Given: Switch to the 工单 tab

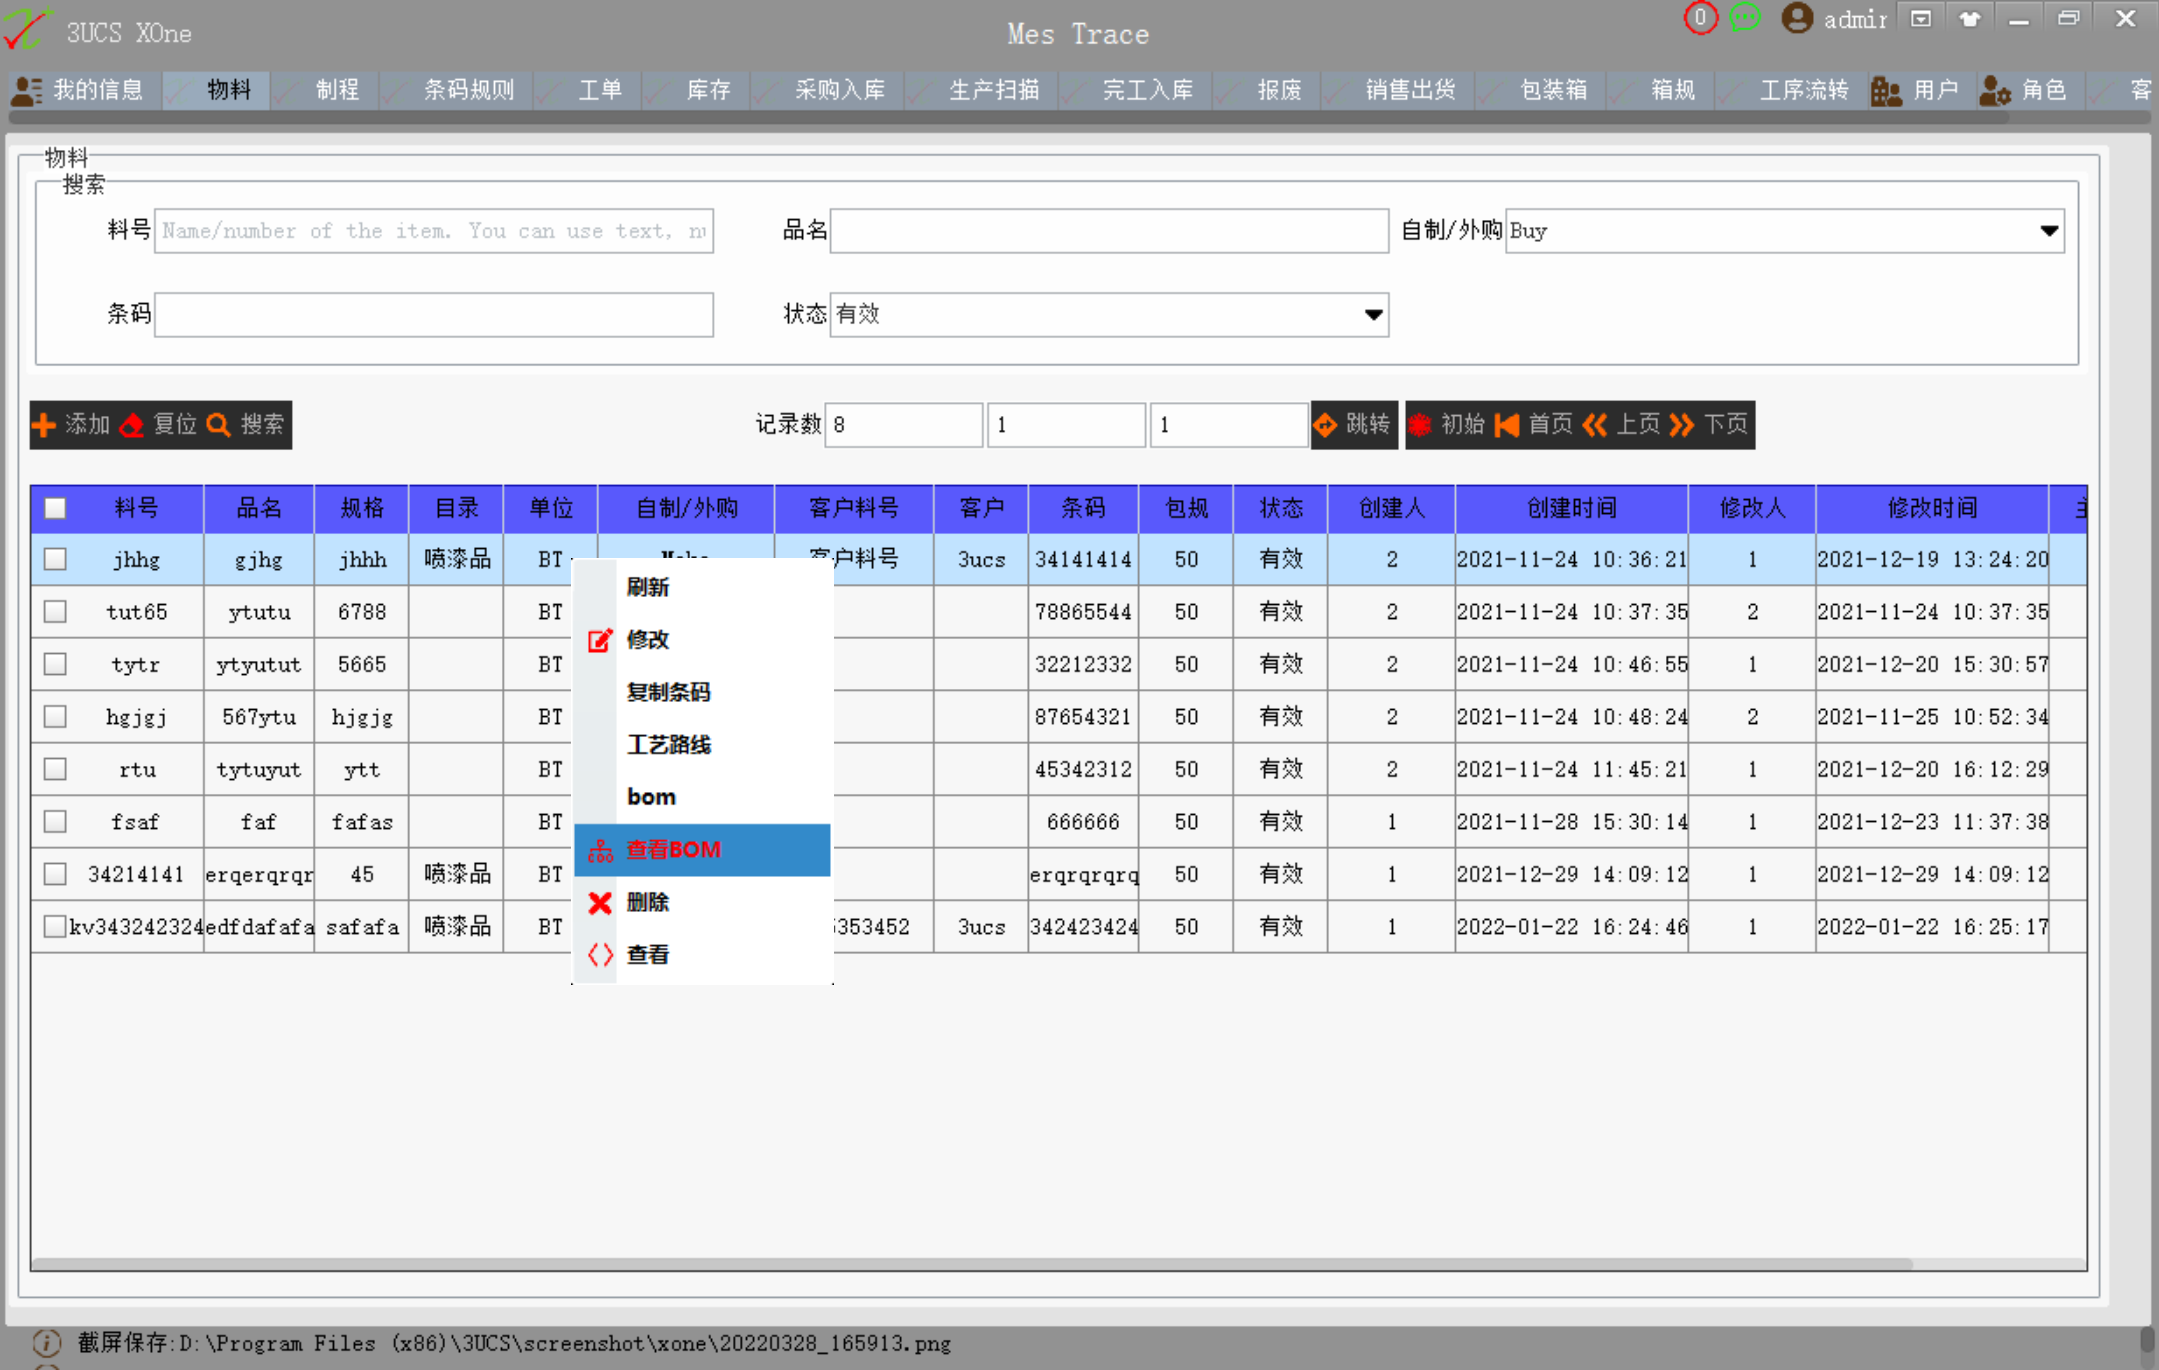Looking at the screenshot, I should pos(588,90).
